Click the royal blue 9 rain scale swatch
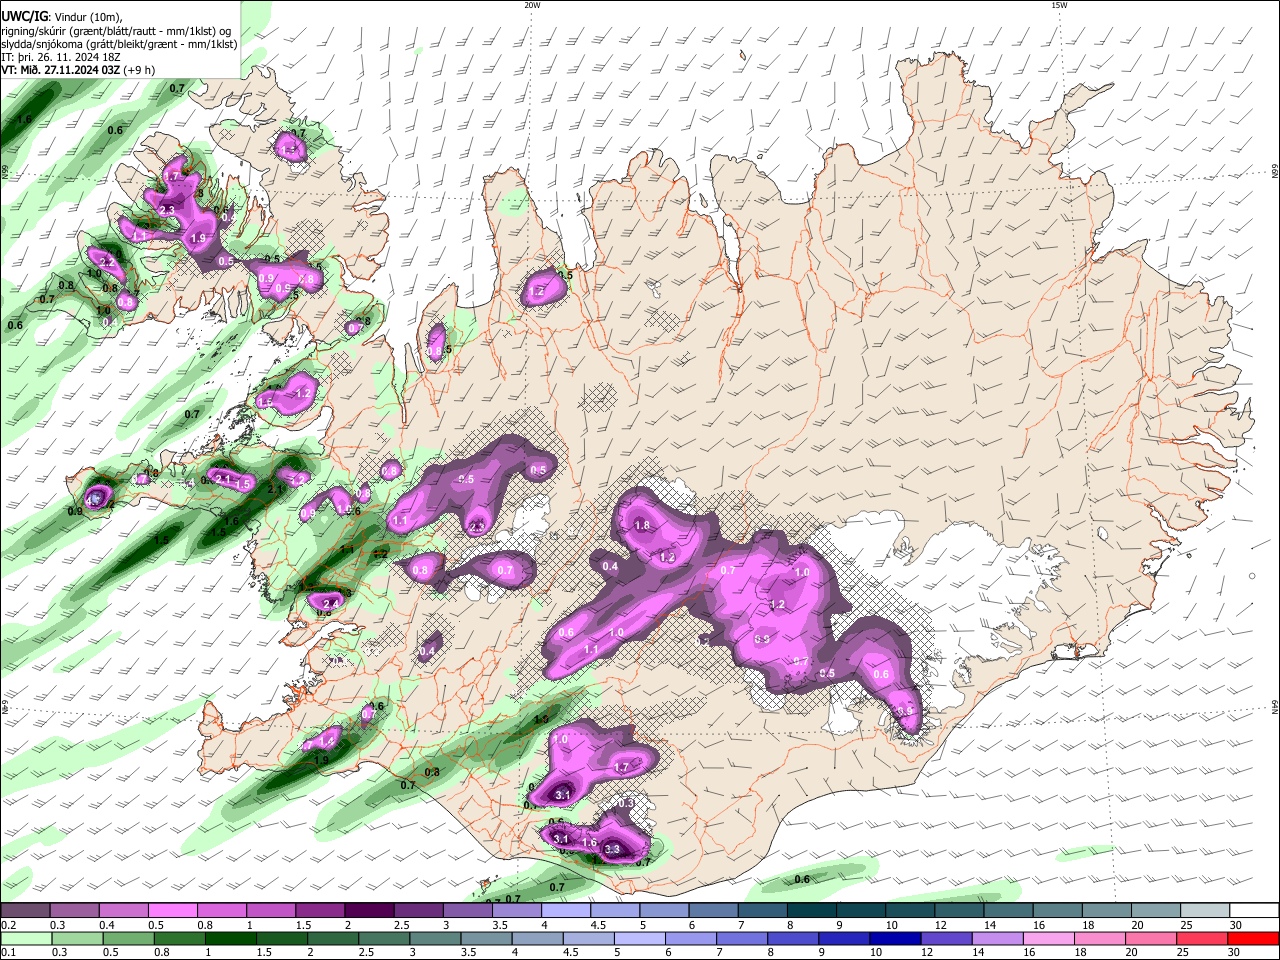Viewport: 1280px width, 960px height. pyautogui.click(x=843, y=938)
